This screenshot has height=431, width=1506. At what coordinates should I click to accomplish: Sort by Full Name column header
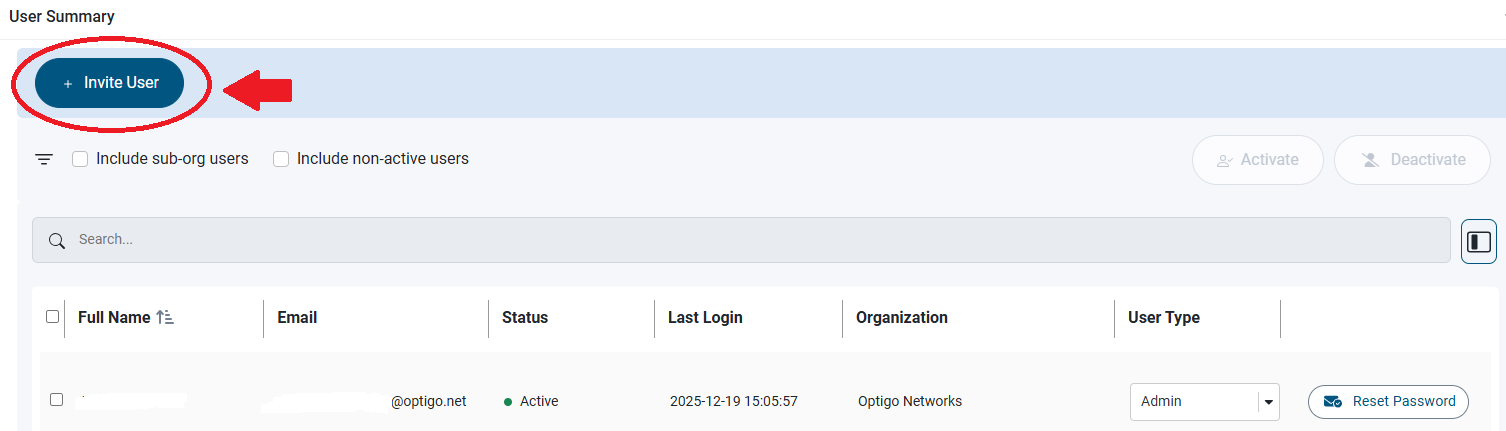114,317
